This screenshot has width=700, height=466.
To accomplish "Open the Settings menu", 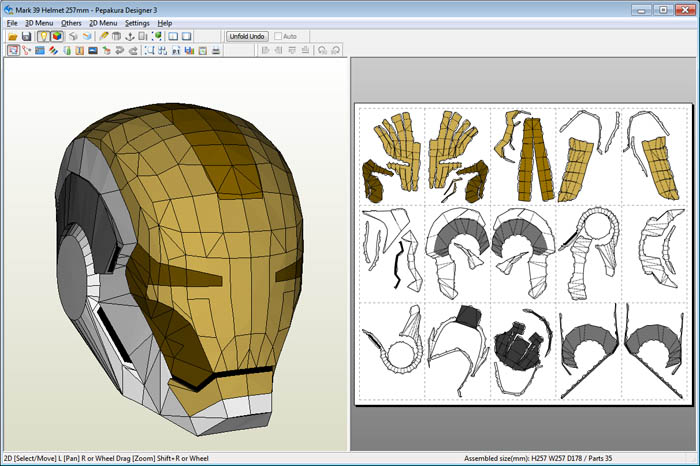I will pyautogui.click(x=138, y=23).
